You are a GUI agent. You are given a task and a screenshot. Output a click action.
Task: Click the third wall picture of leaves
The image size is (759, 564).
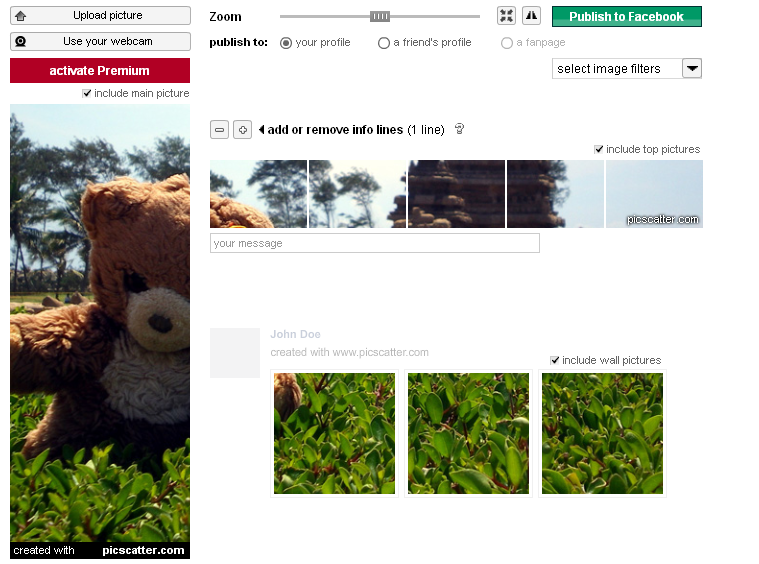[x=603, y=433]
